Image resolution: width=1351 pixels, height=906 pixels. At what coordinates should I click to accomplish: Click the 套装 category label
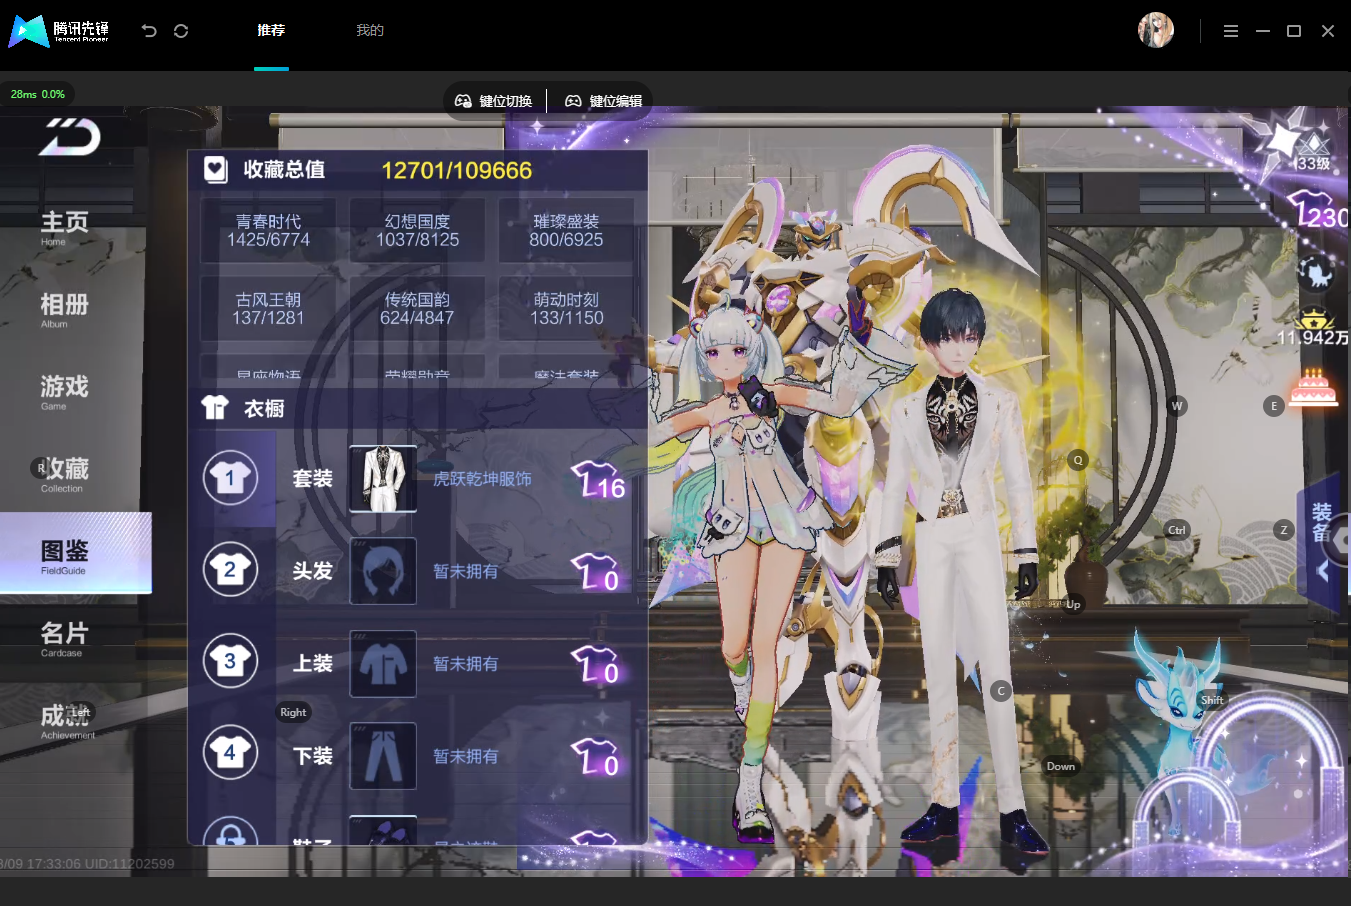[x=312, y=479]
